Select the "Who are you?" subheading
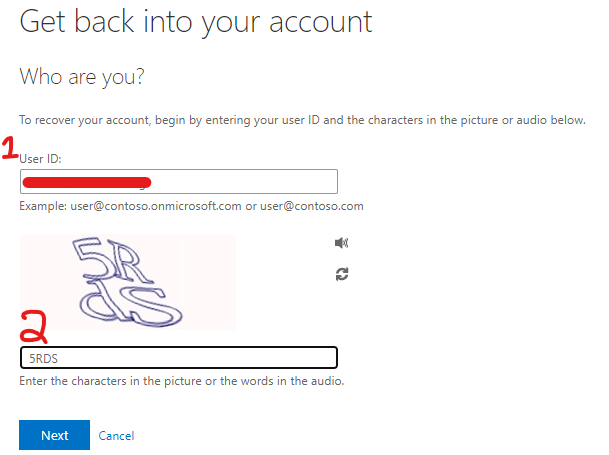Image resolution: width=609 pixels, height=455 pixels. tap(82, 76)
